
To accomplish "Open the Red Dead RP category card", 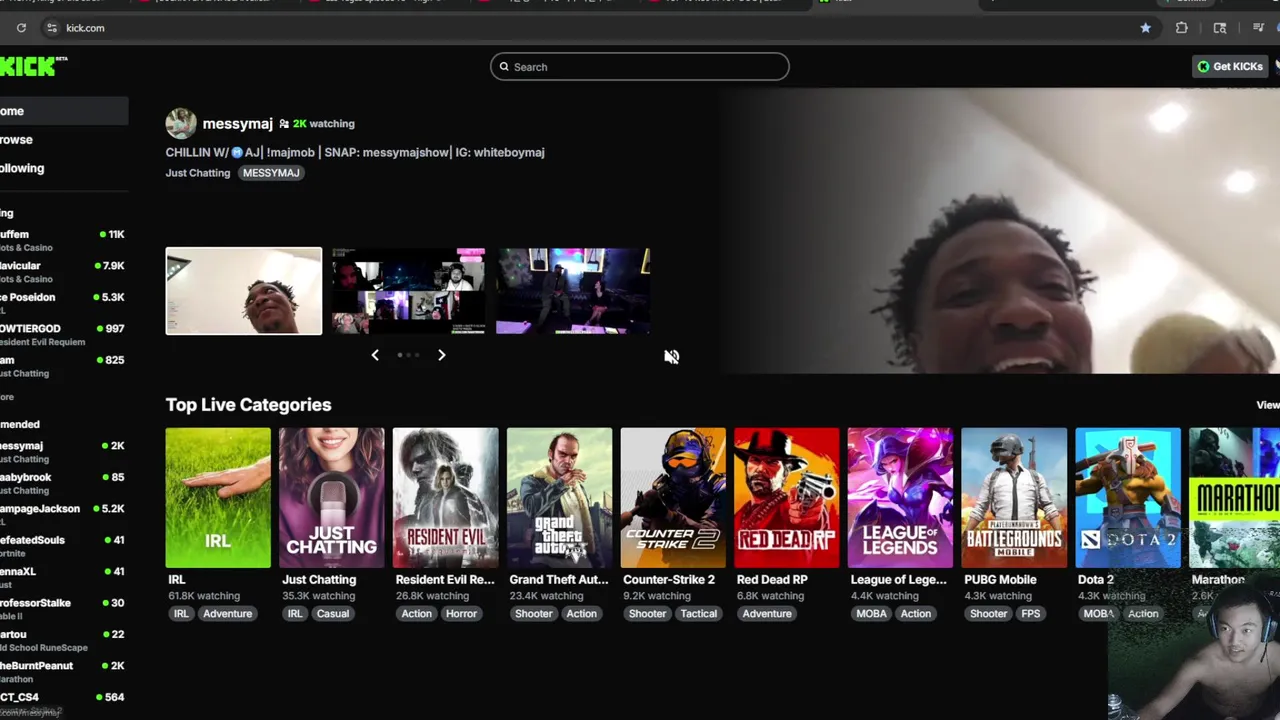I will coord(787,498).
